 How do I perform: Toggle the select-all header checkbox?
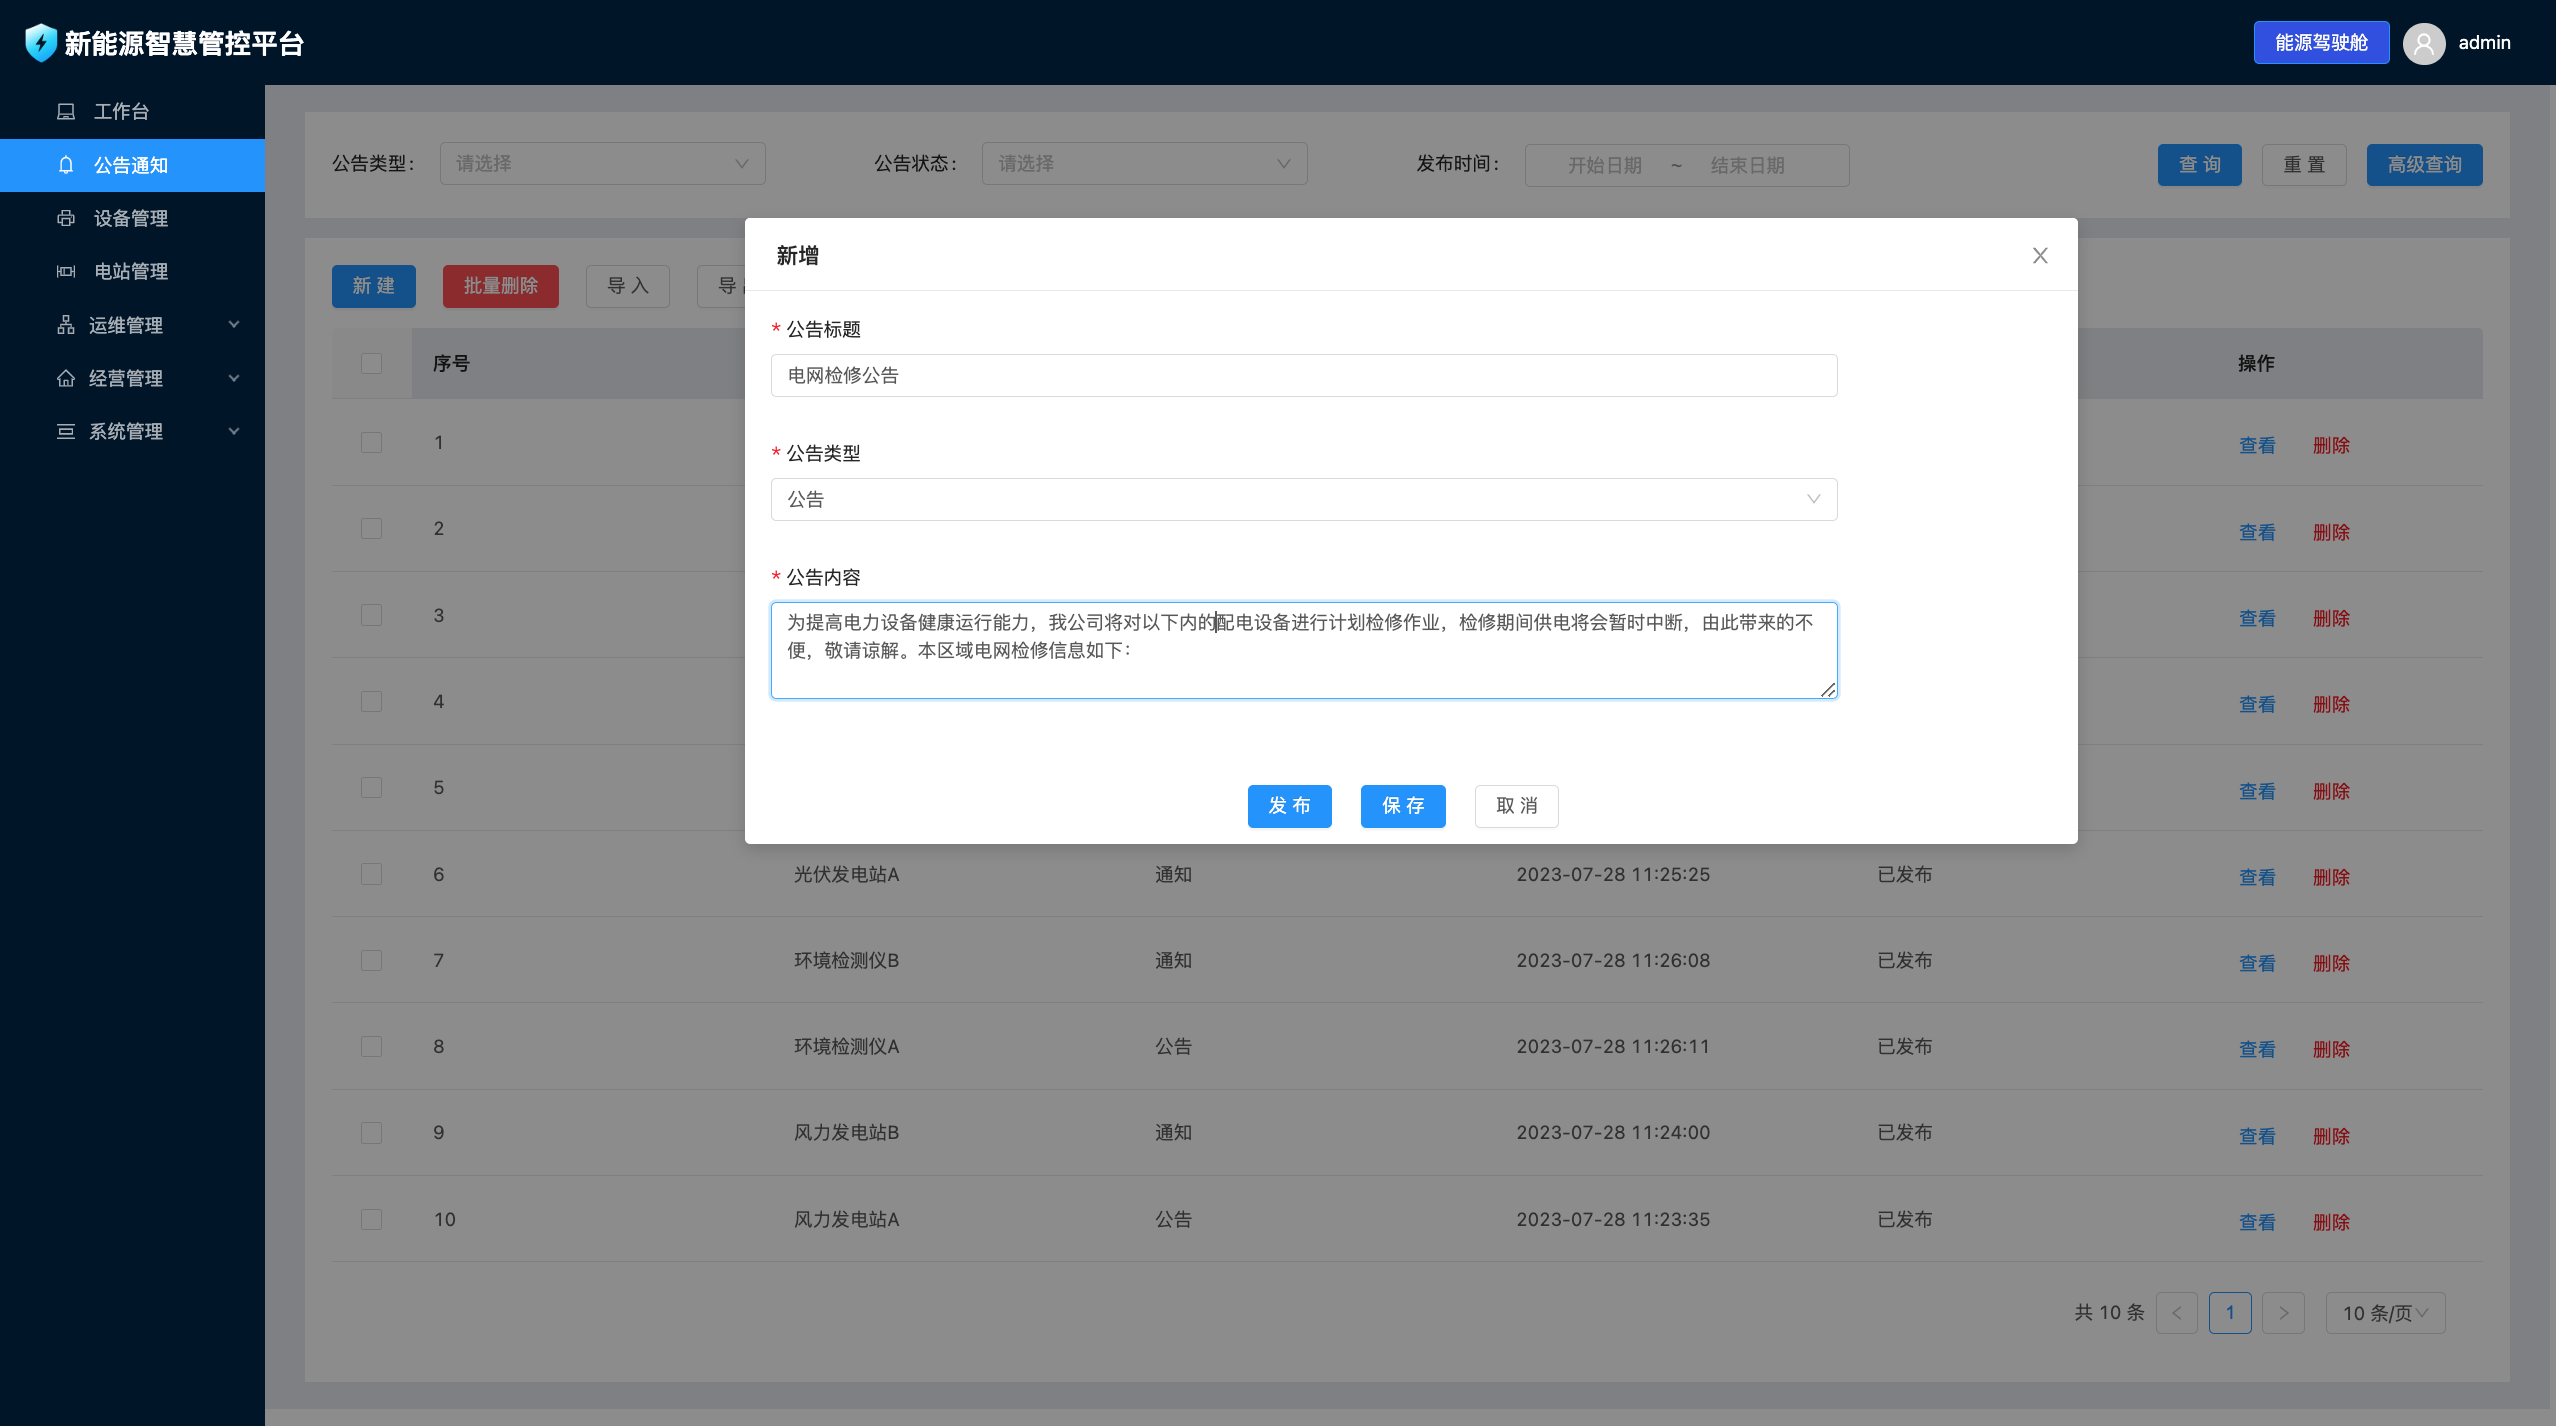[371, 363]
